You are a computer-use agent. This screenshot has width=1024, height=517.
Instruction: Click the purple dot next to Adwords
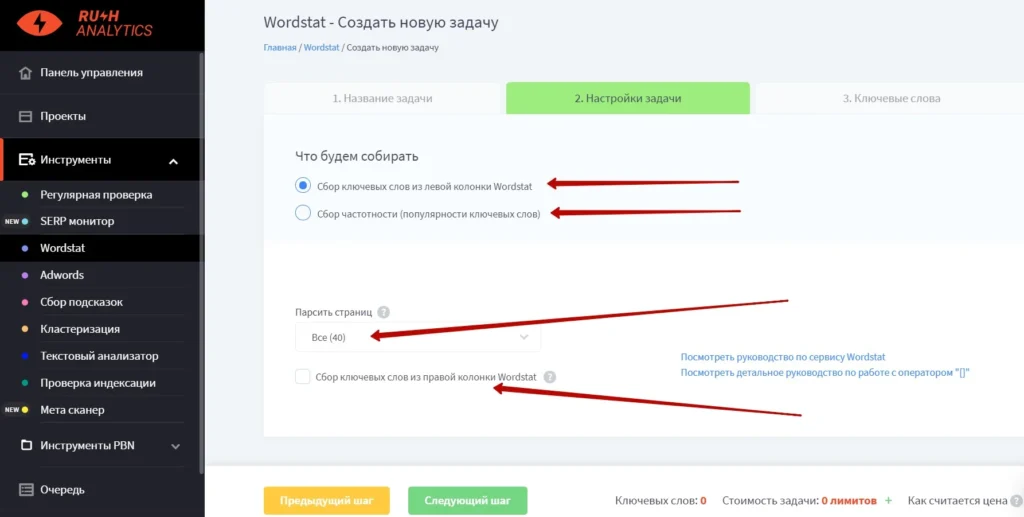(x=25, y=275)
